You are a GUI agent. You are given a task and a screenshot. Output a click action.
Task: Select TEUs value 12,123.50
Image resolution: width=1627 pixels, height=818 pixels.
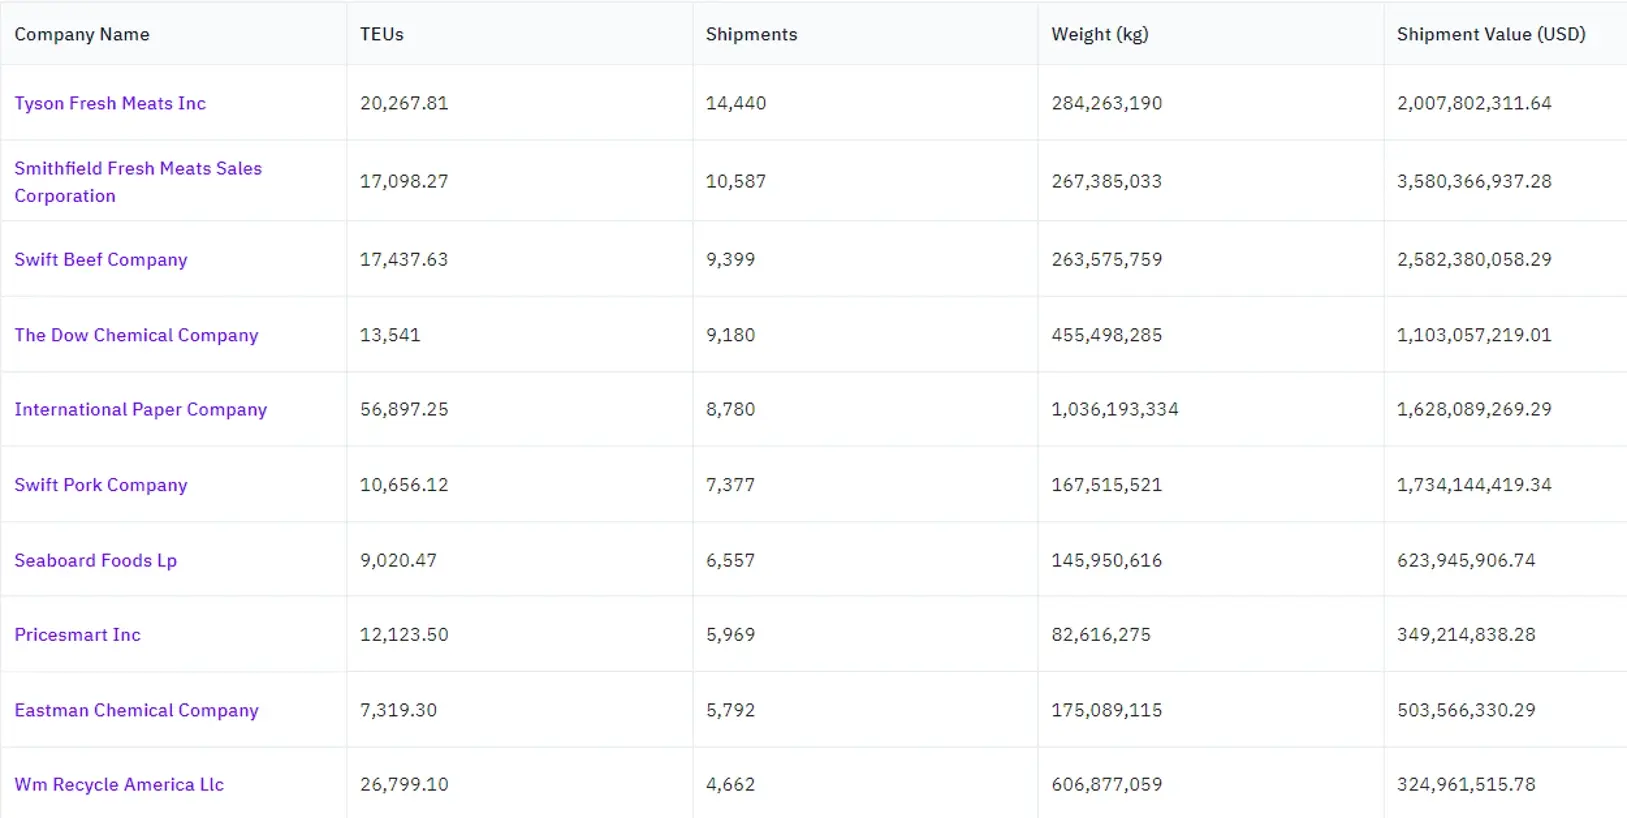[x=404, y=635]
